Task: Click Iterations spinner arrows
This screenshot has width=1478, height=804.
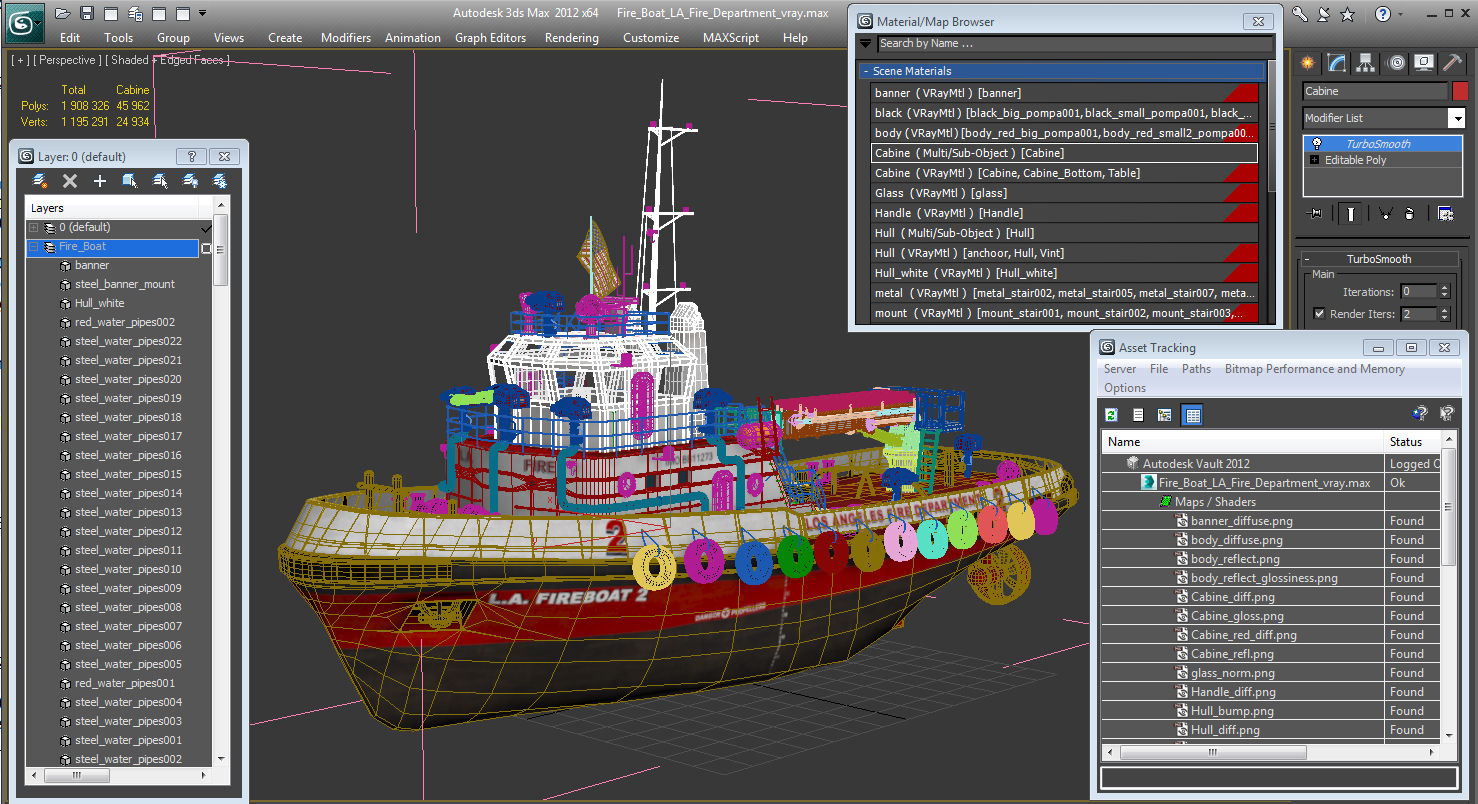Action: click(1444, 292)
